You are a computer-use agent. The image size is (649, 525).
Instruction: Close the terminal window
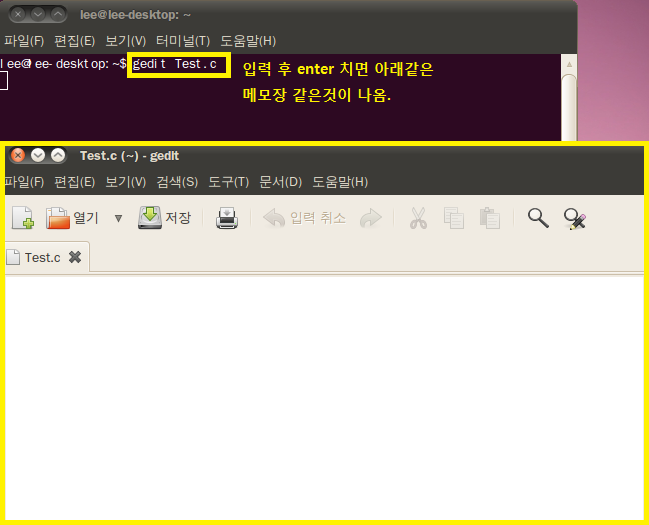click(x=18, y=14)
